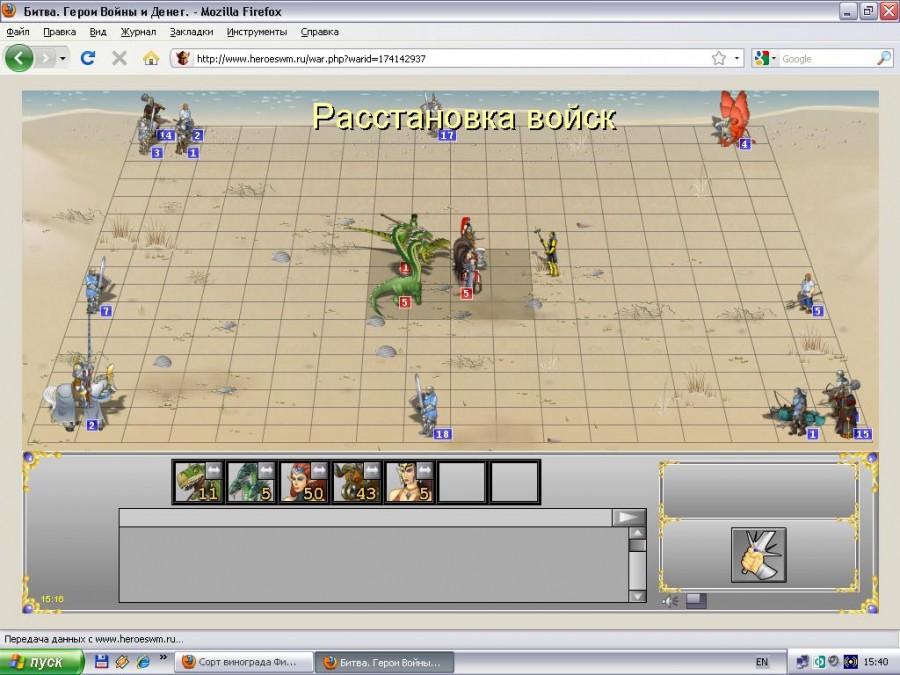Go to the Home page icon

(151, 58)
